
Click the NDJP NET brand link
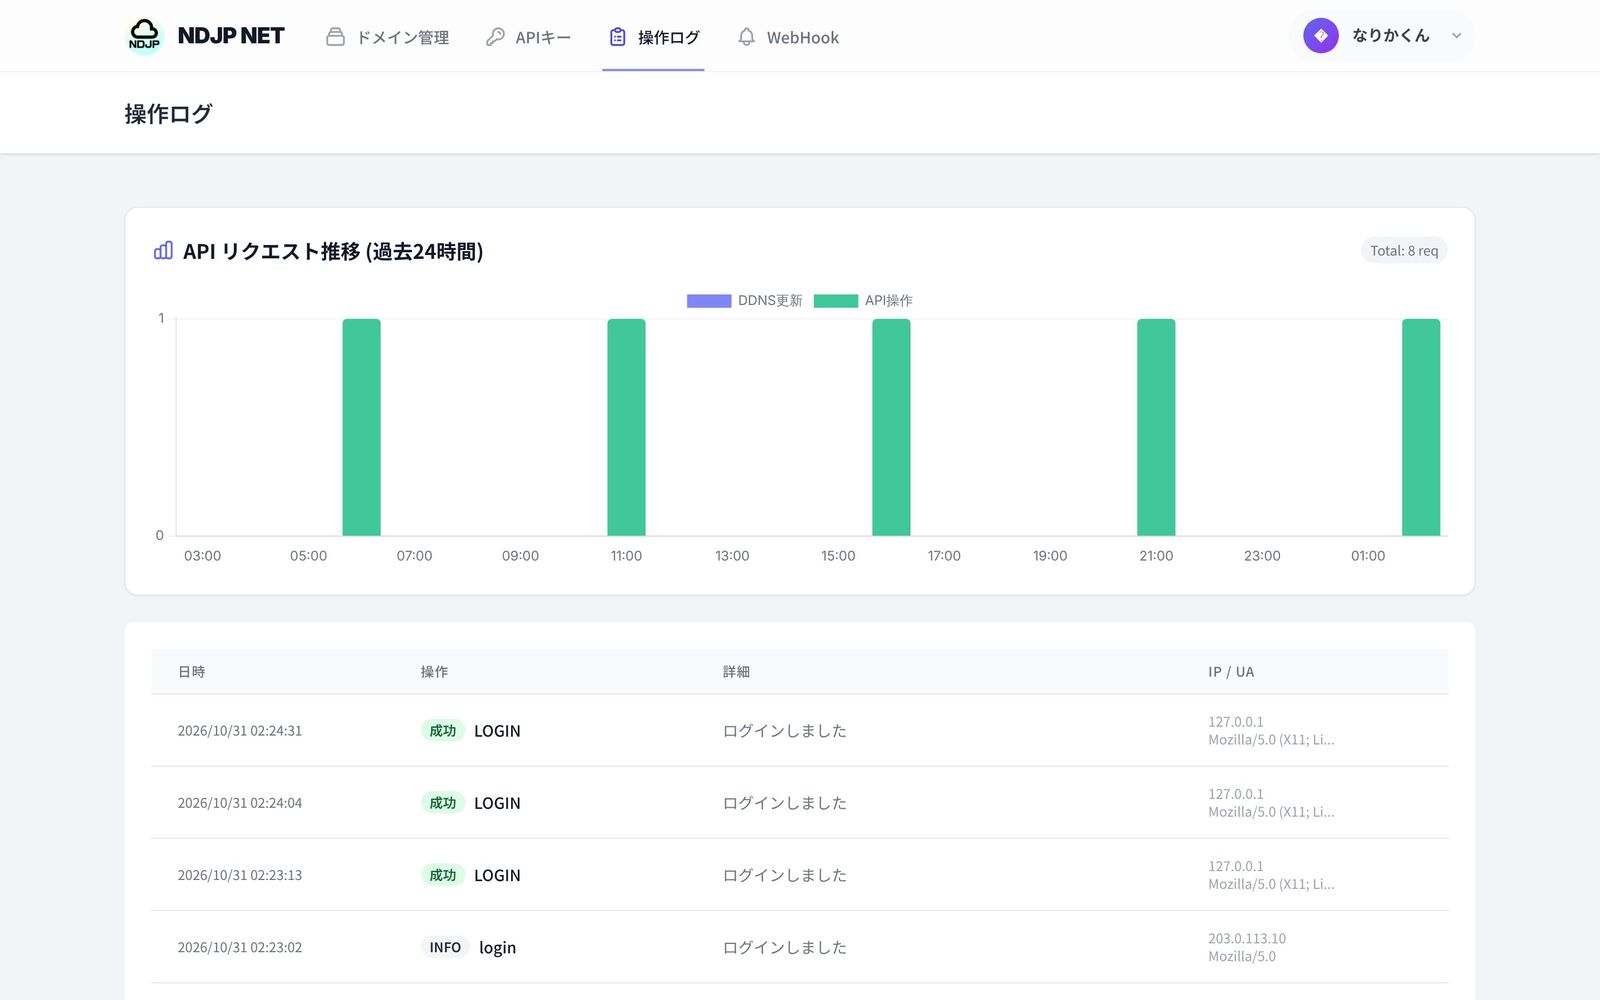(231, 35)
